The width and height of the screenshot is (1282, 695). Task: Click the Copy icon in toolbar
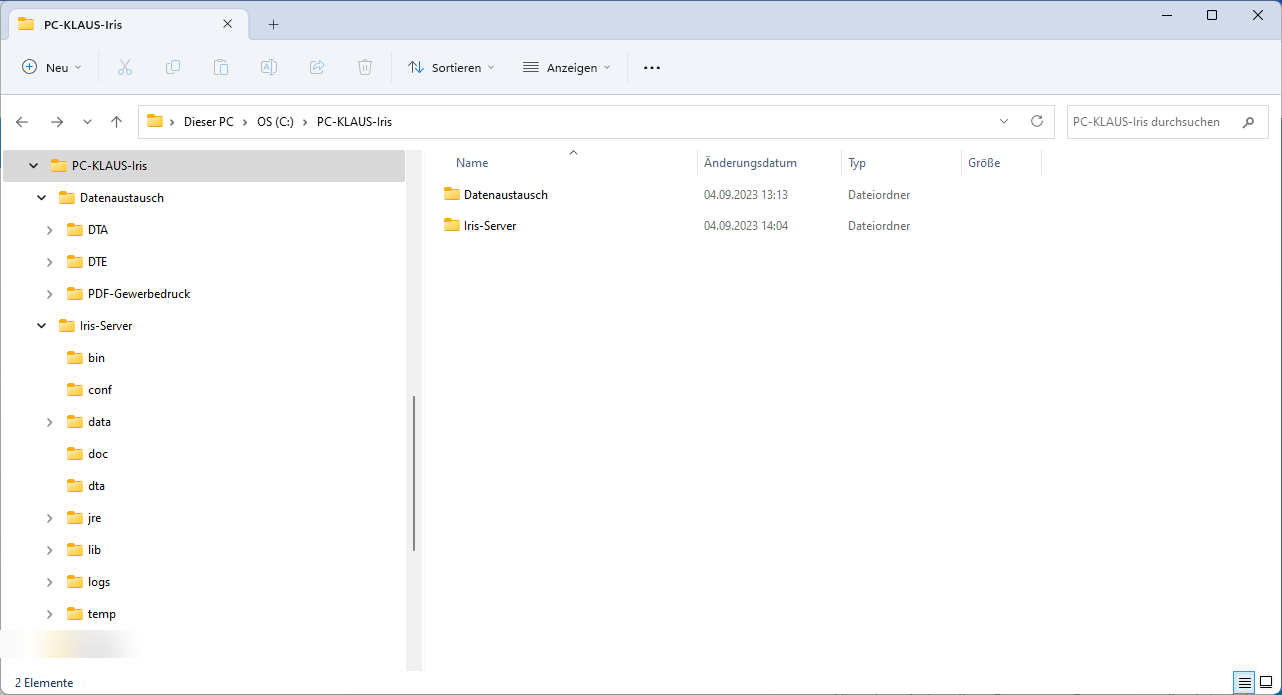coord(173,67)
